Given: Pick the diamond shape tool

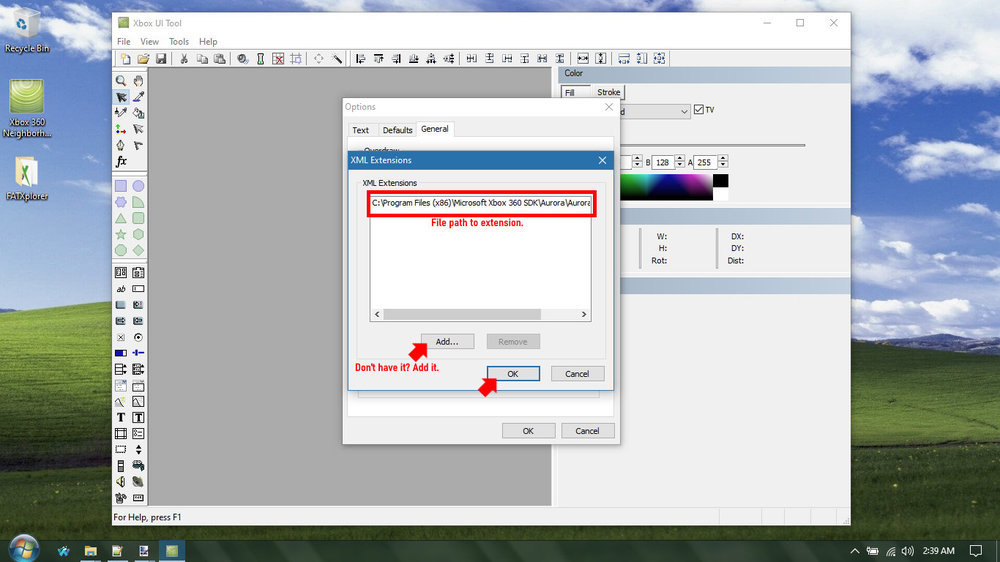Looking at the screenshot, I should click(x=138, y=250).
